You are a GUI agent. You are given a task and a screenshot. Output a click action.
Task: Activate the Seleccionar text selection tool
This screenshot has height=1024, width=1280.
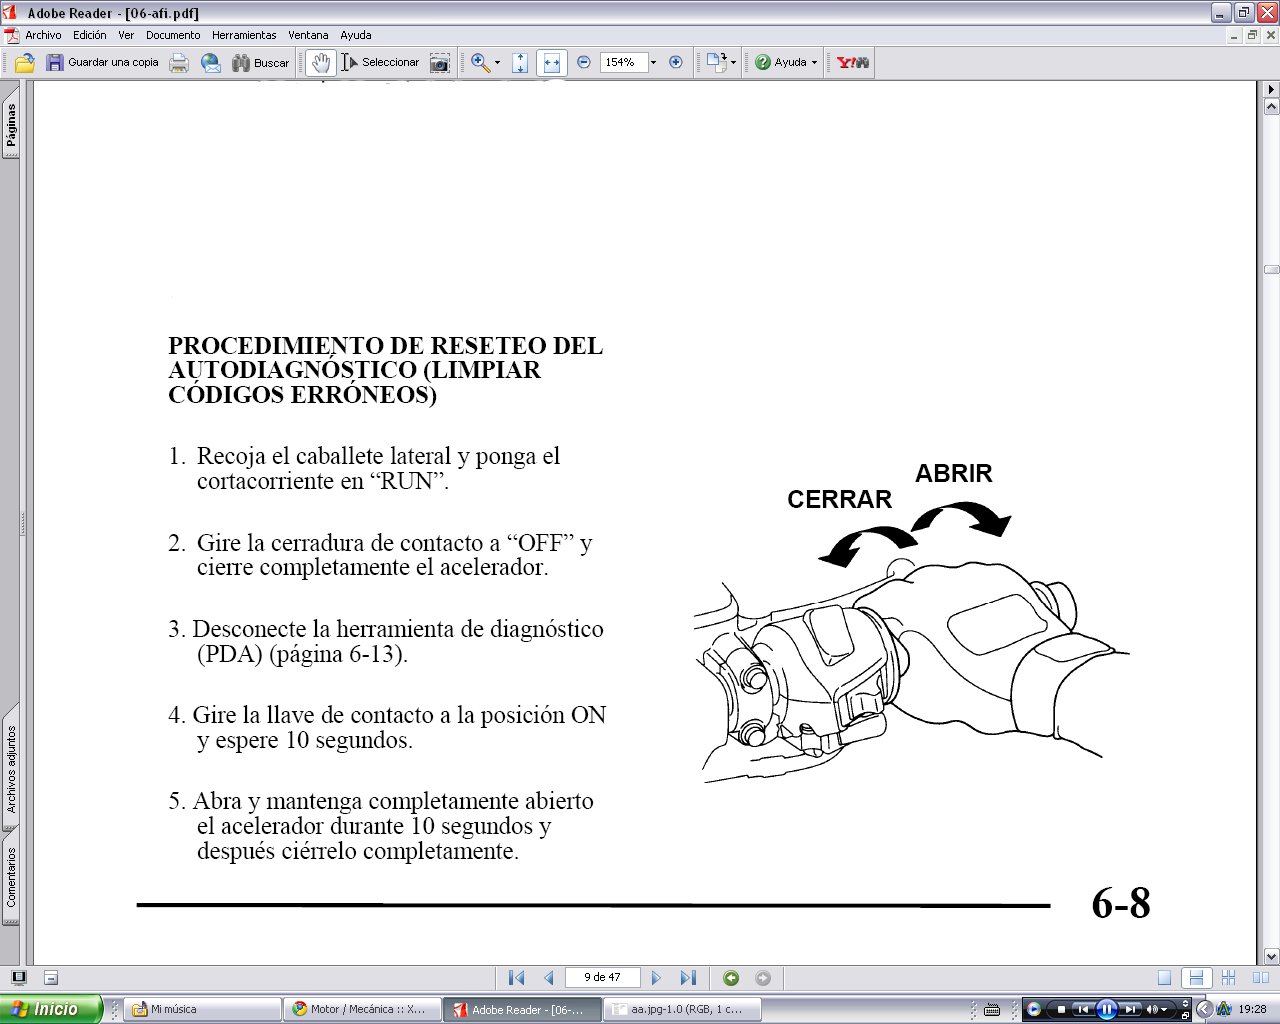click(380, 62)
